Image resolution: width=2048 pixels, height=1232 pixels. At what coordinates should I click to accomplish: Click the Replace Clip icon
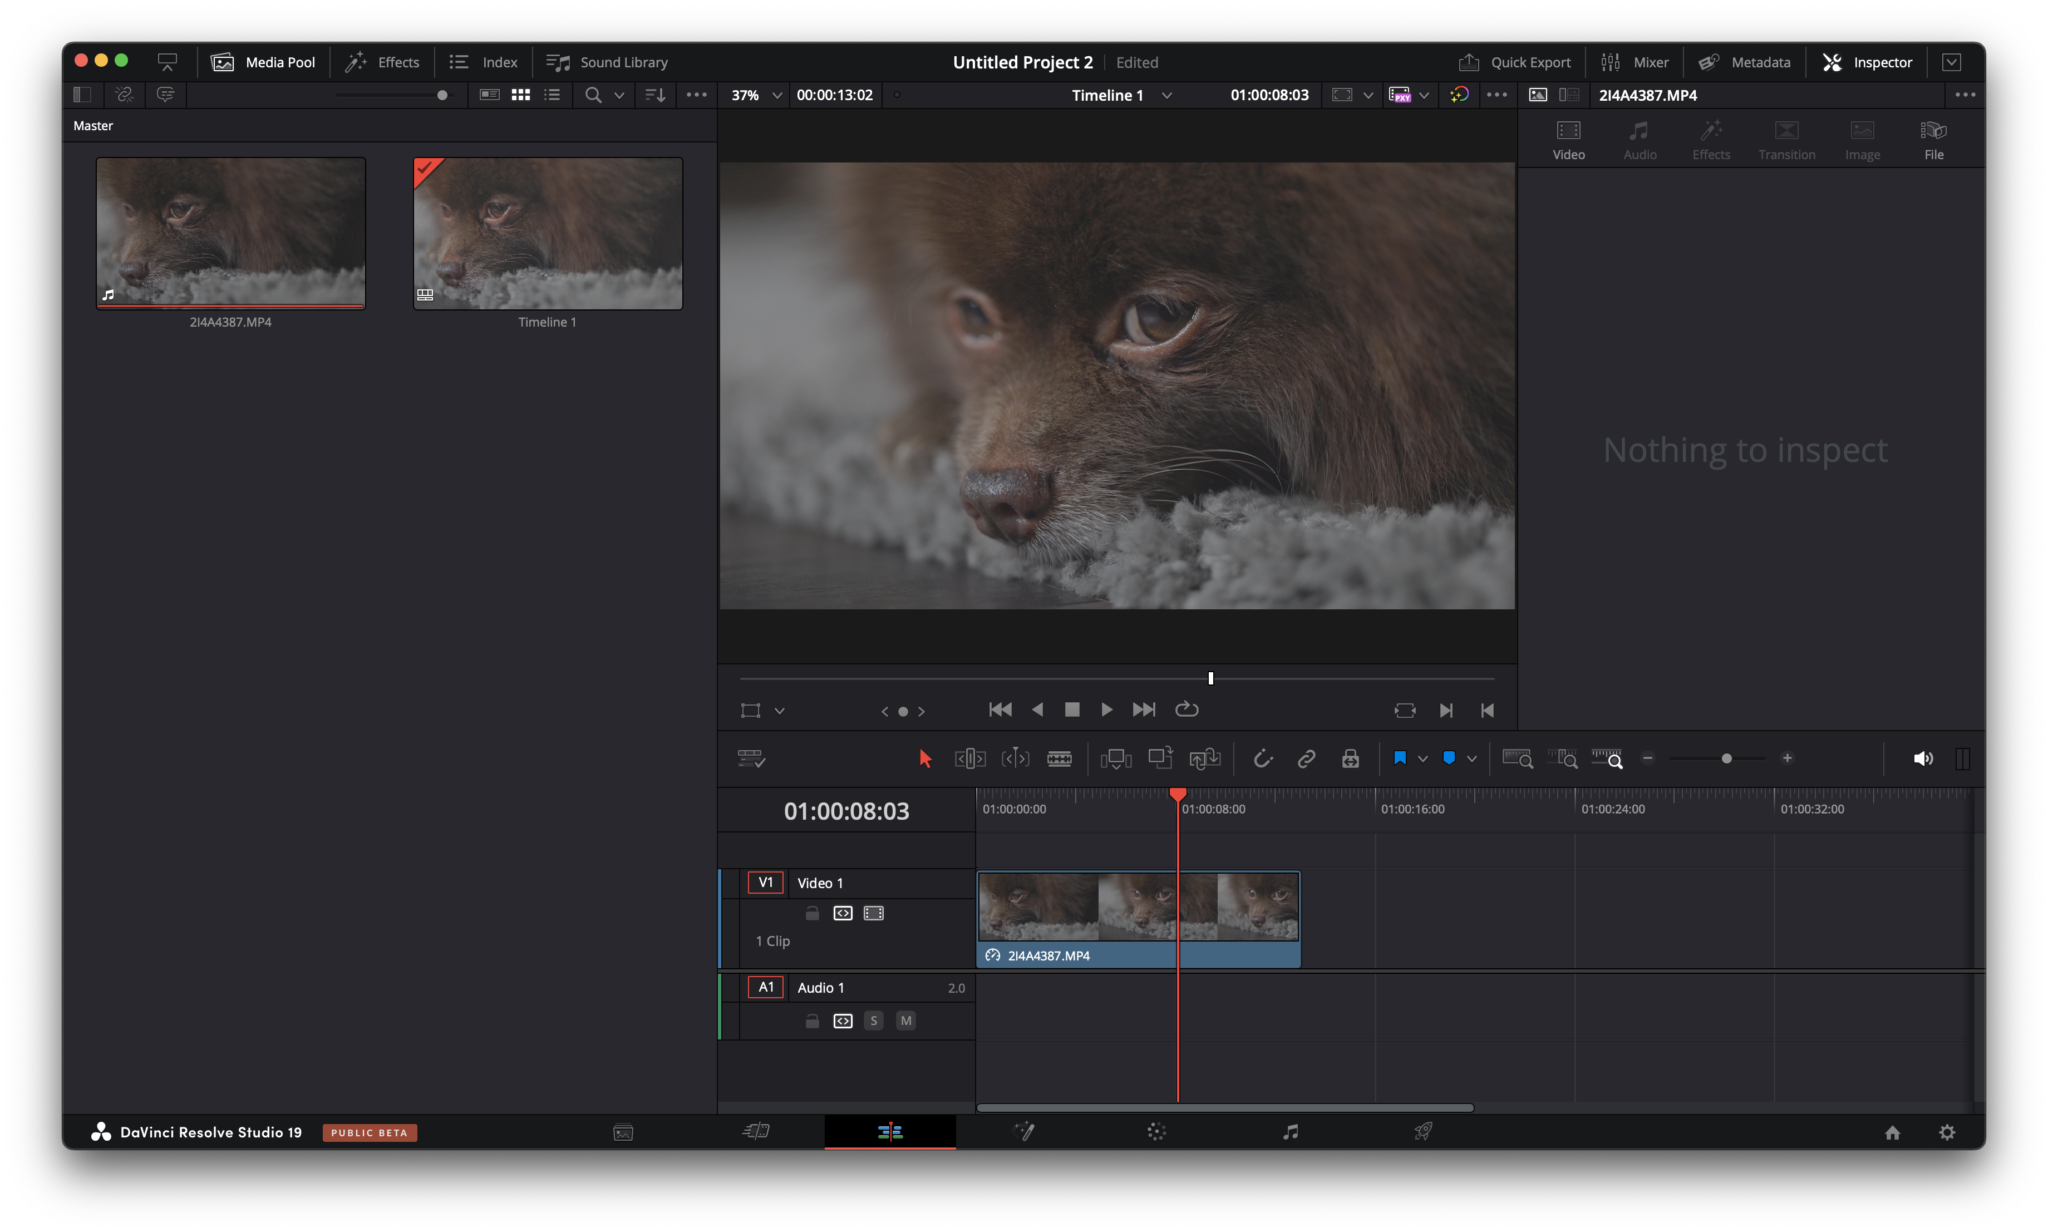coord(1205,759)
